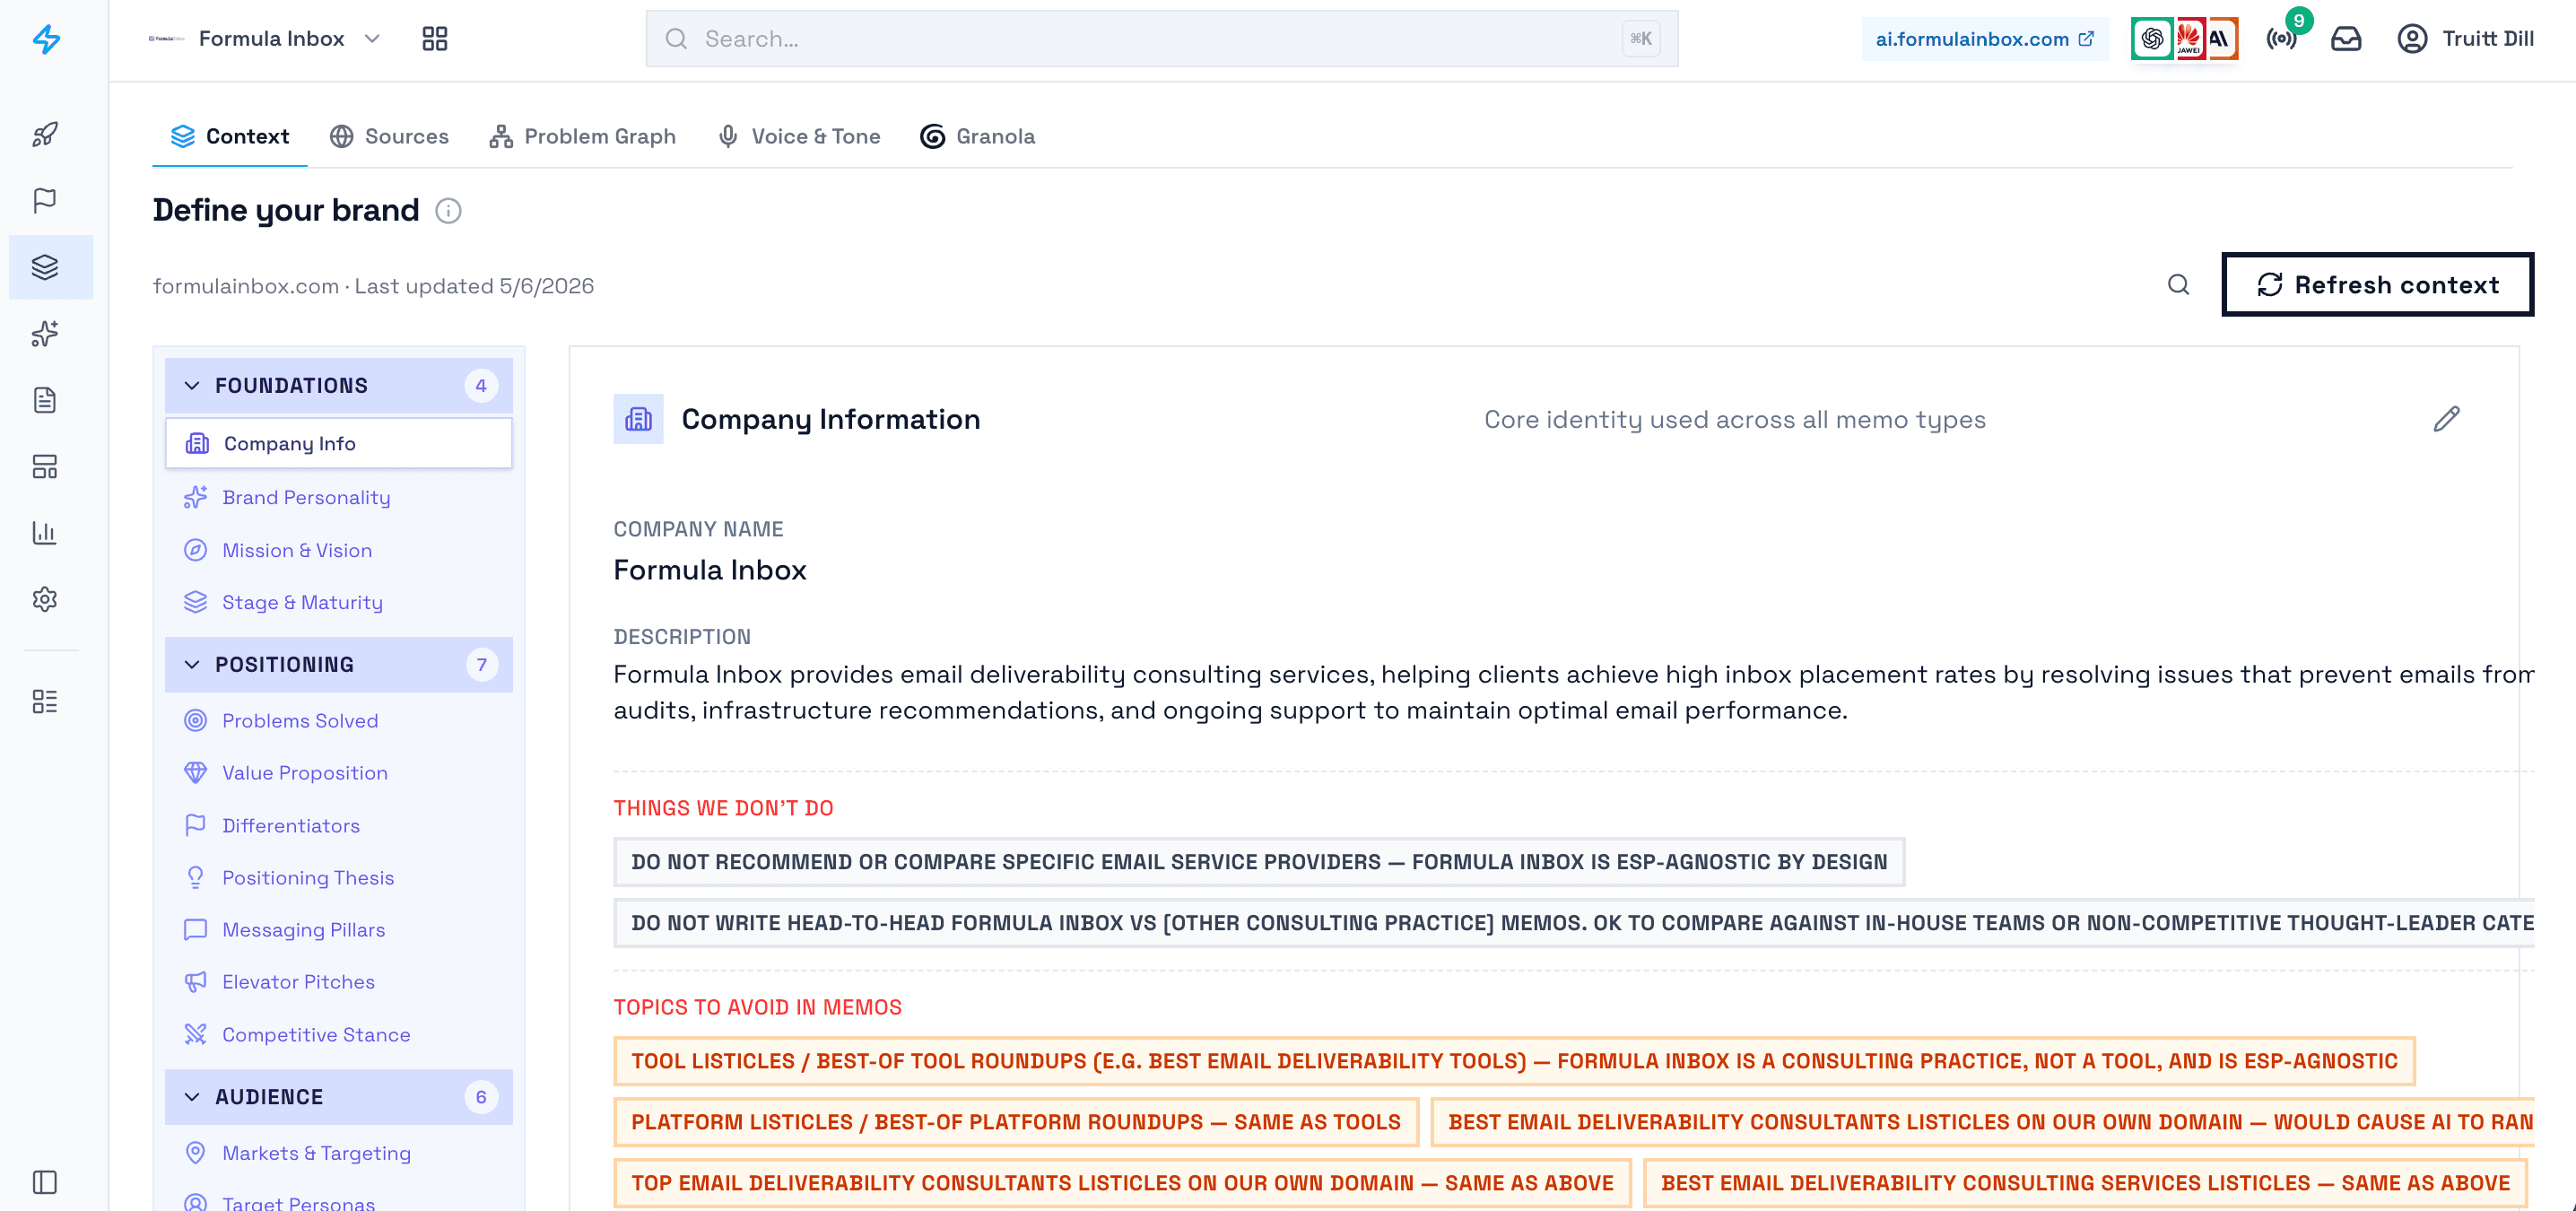Open the list view sidebar icon
The image size is (2576, 1211).
coord(45,701)
